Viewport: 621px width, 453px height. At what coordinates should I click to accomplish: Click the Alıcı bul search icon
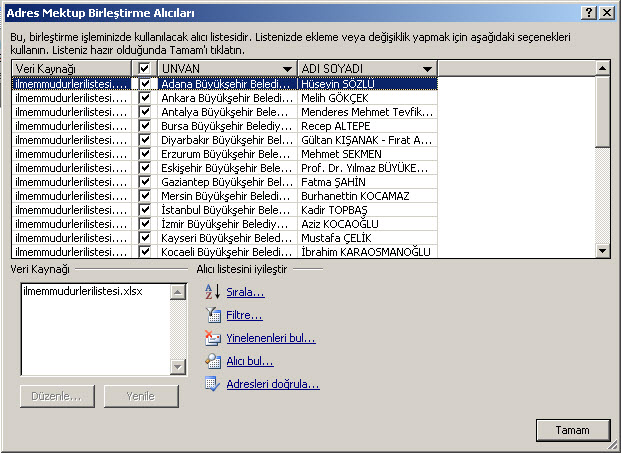point(213,361)
